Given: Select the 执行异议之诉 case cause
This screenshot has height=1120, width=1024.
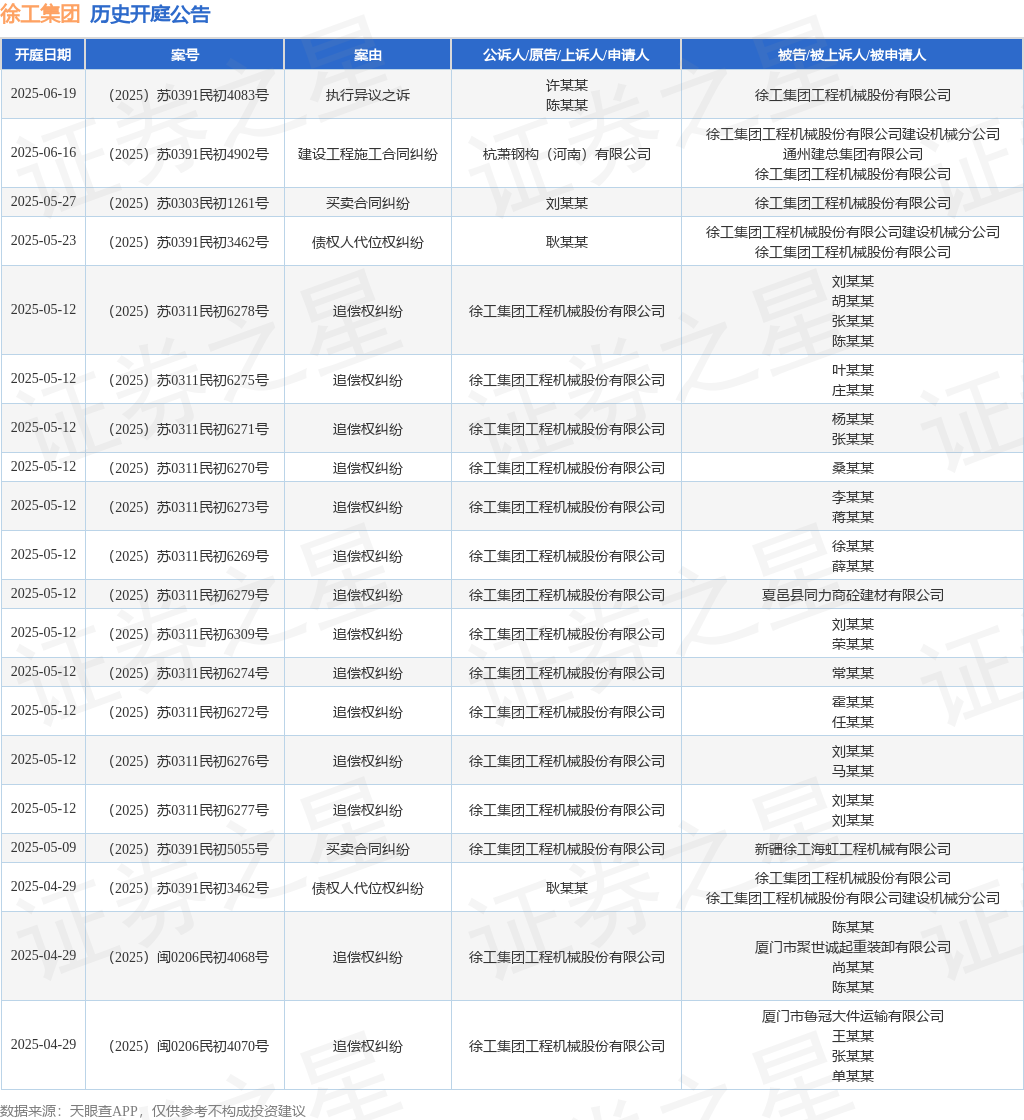Looking at the screenshot, I should [x=368, y=95].
